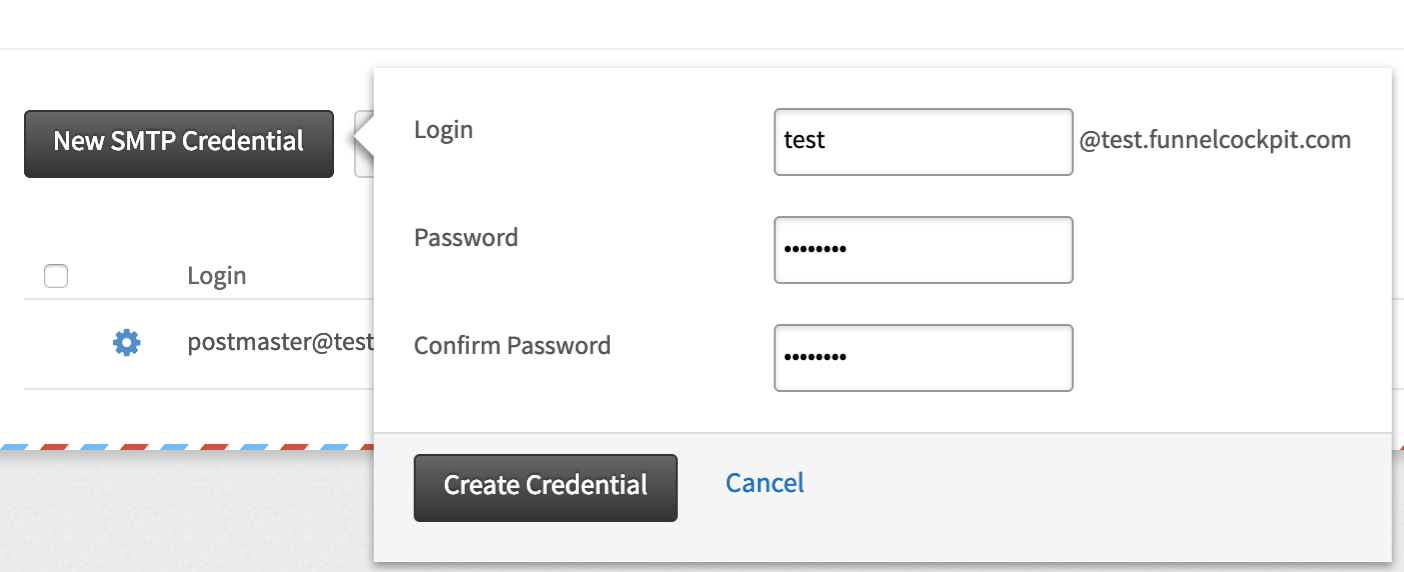Click the Login field label in popover
Viewport: 1404px width, 572px height.
click(444, 130)
